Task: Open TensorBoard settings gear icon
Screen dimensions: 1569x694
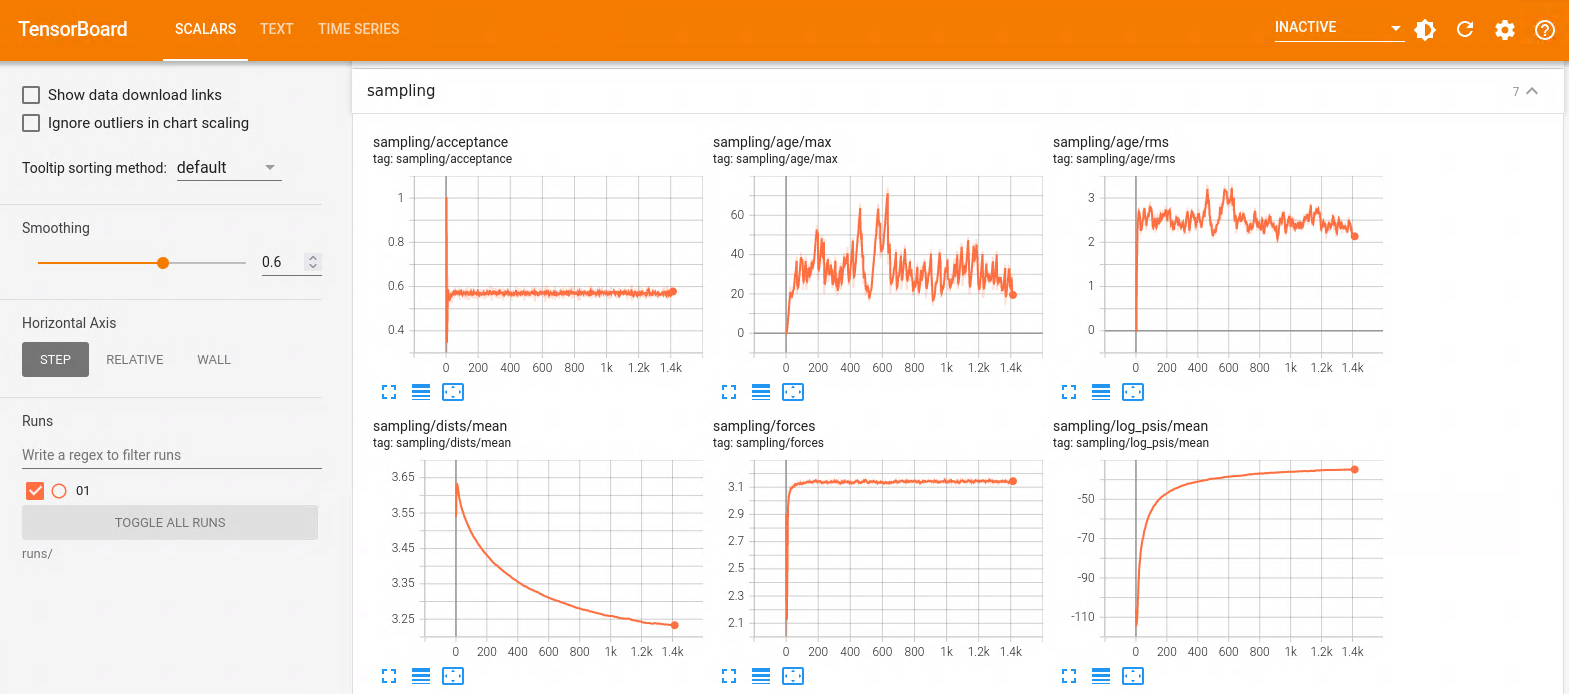Action: pyautogui.click(x=1505, y=30)
